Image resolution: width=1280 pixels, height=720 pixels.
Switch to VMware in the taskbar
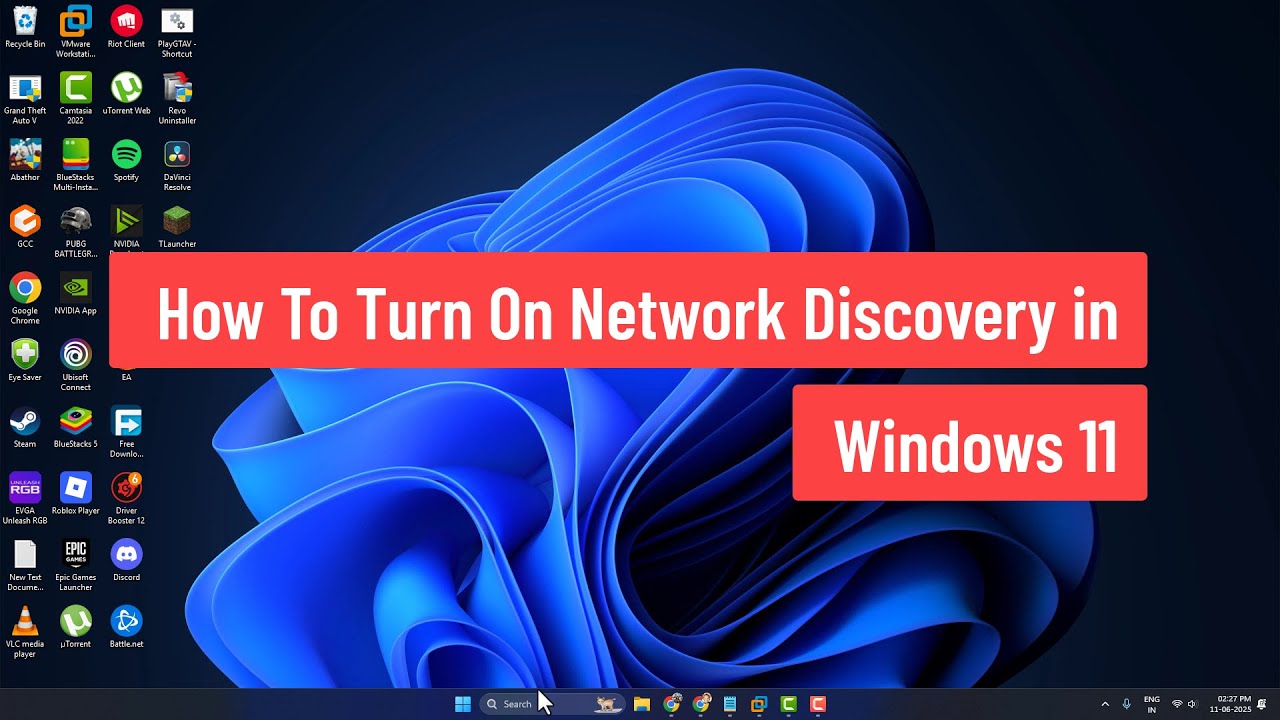click(x=759, y=704)
